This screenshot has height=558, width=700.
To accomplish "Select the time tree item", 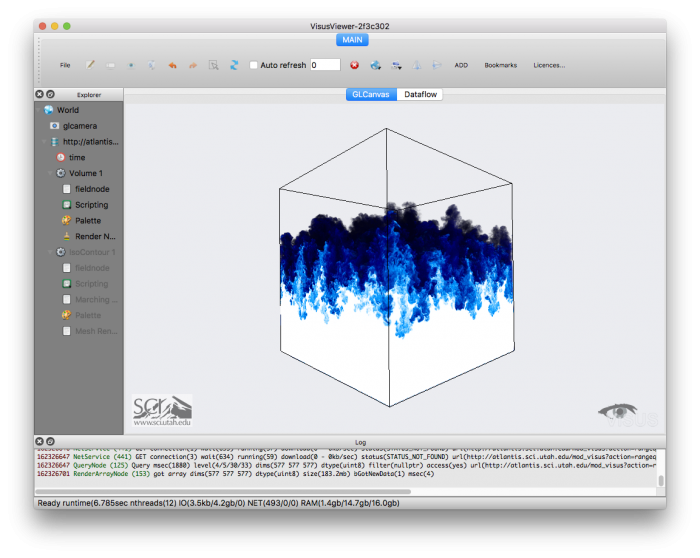I will click(x=79, y=157).
